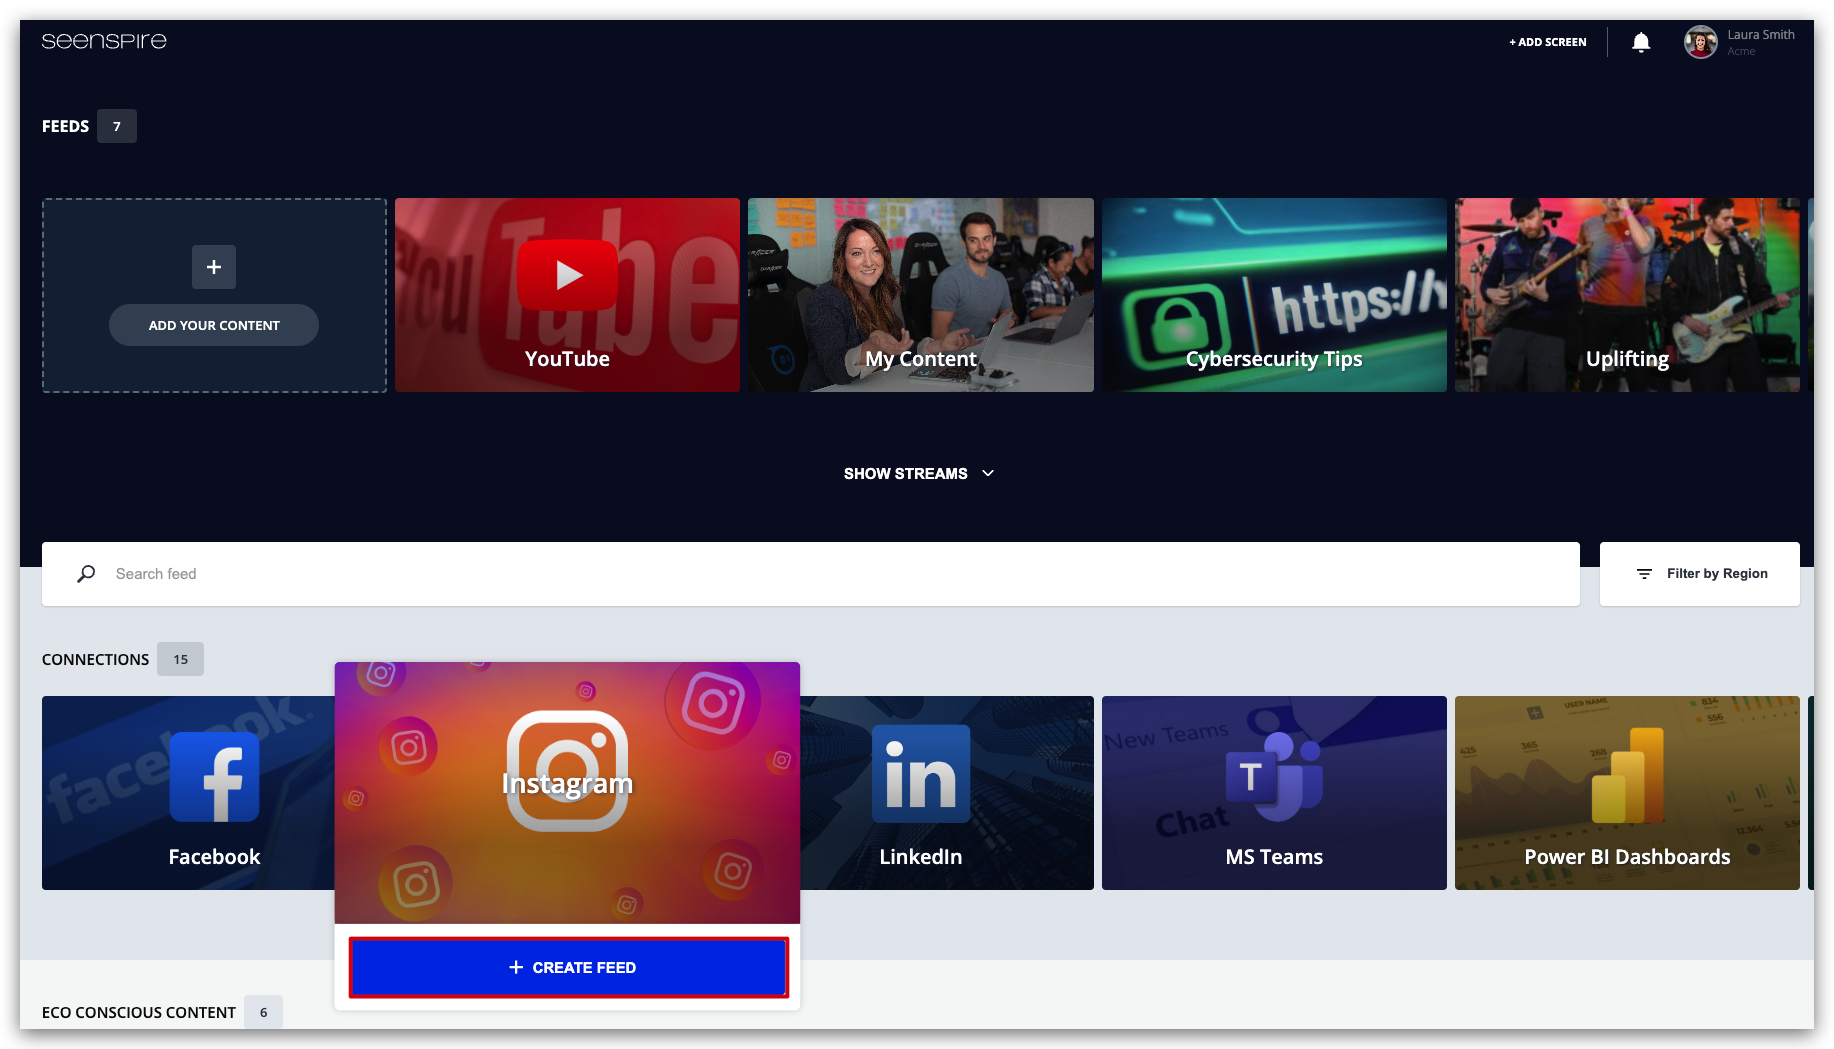This screenshot has height=1049, width=1834.
Task: Click the Facebook logo icon
Action: (x=214, y=777)
